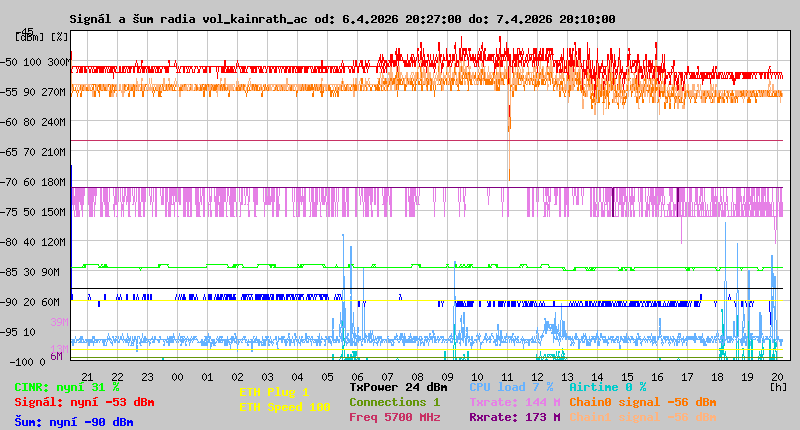Click the 'ETH Plug 1' legend label
The height and width of the screenshot is (430, 800).
click(x=274, y=392)
